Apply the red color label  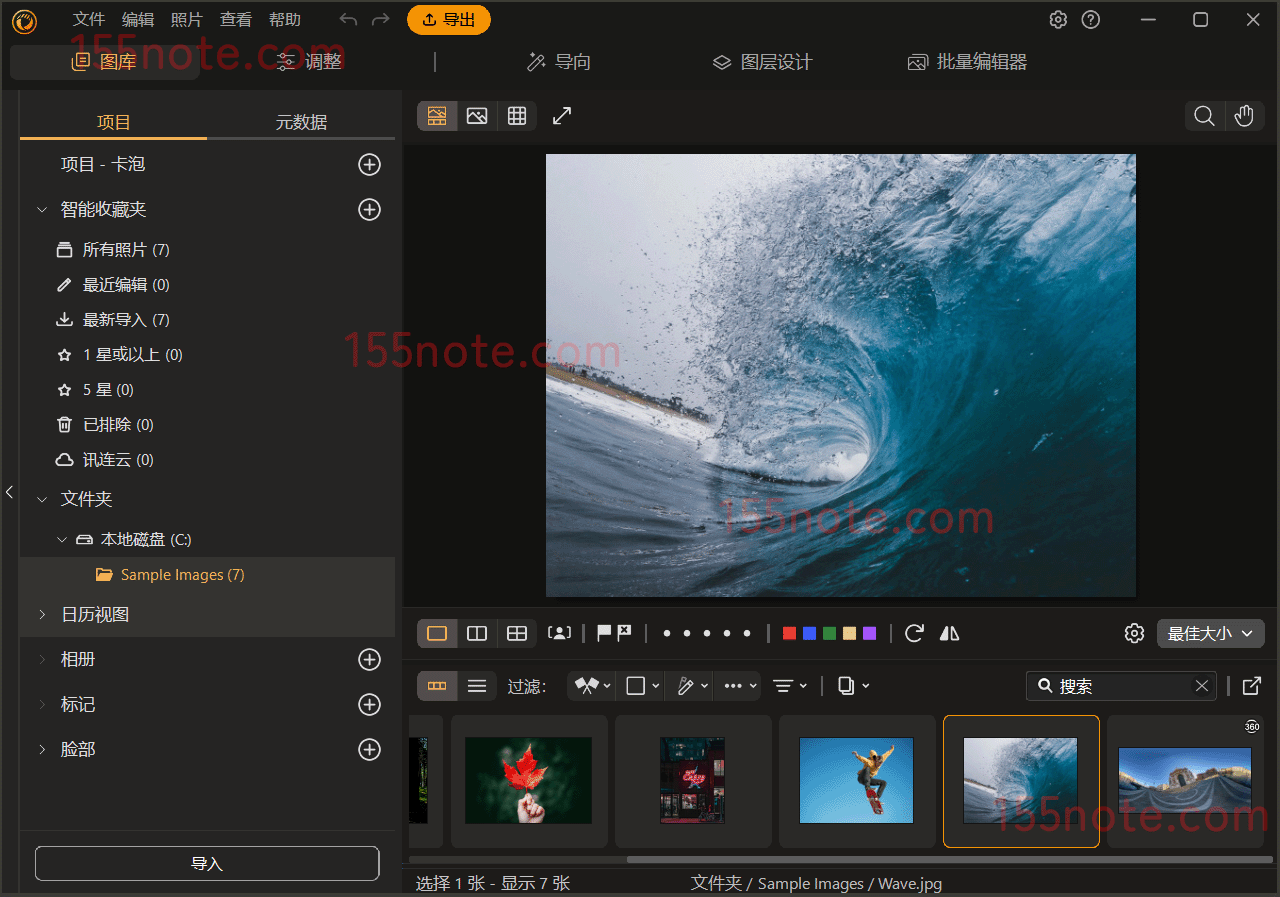789,633
